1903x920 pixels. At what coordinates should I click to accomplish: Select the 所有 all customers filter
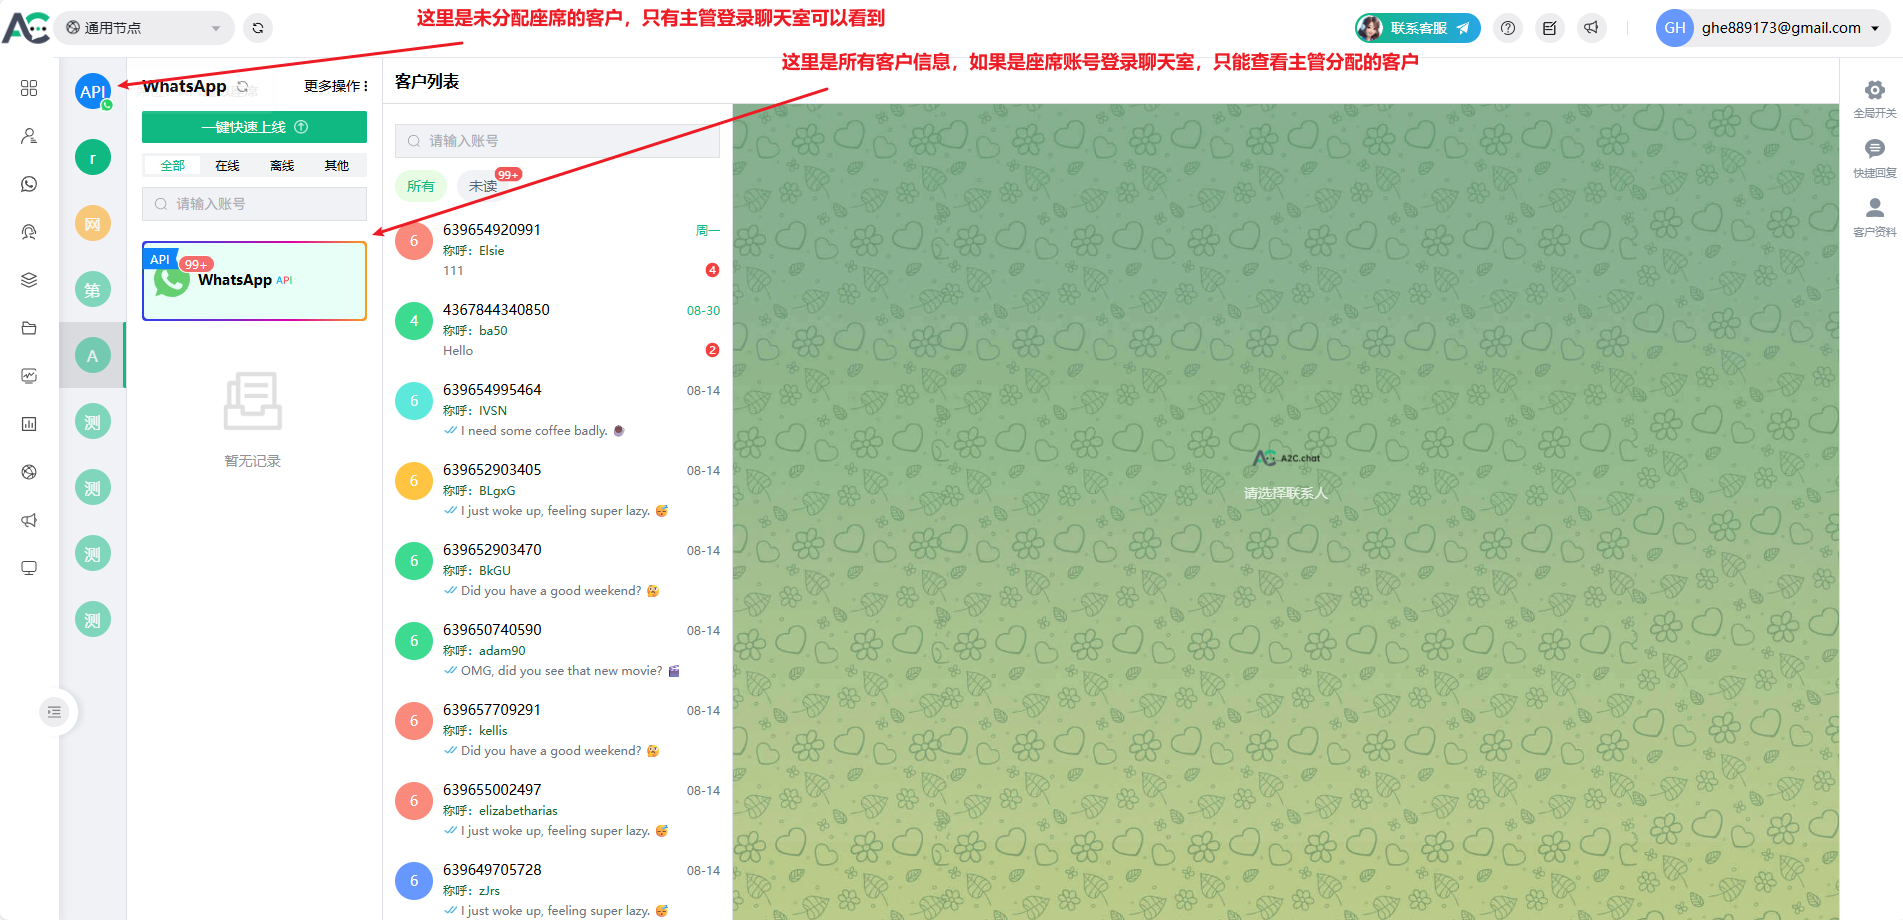click(421, 186)
